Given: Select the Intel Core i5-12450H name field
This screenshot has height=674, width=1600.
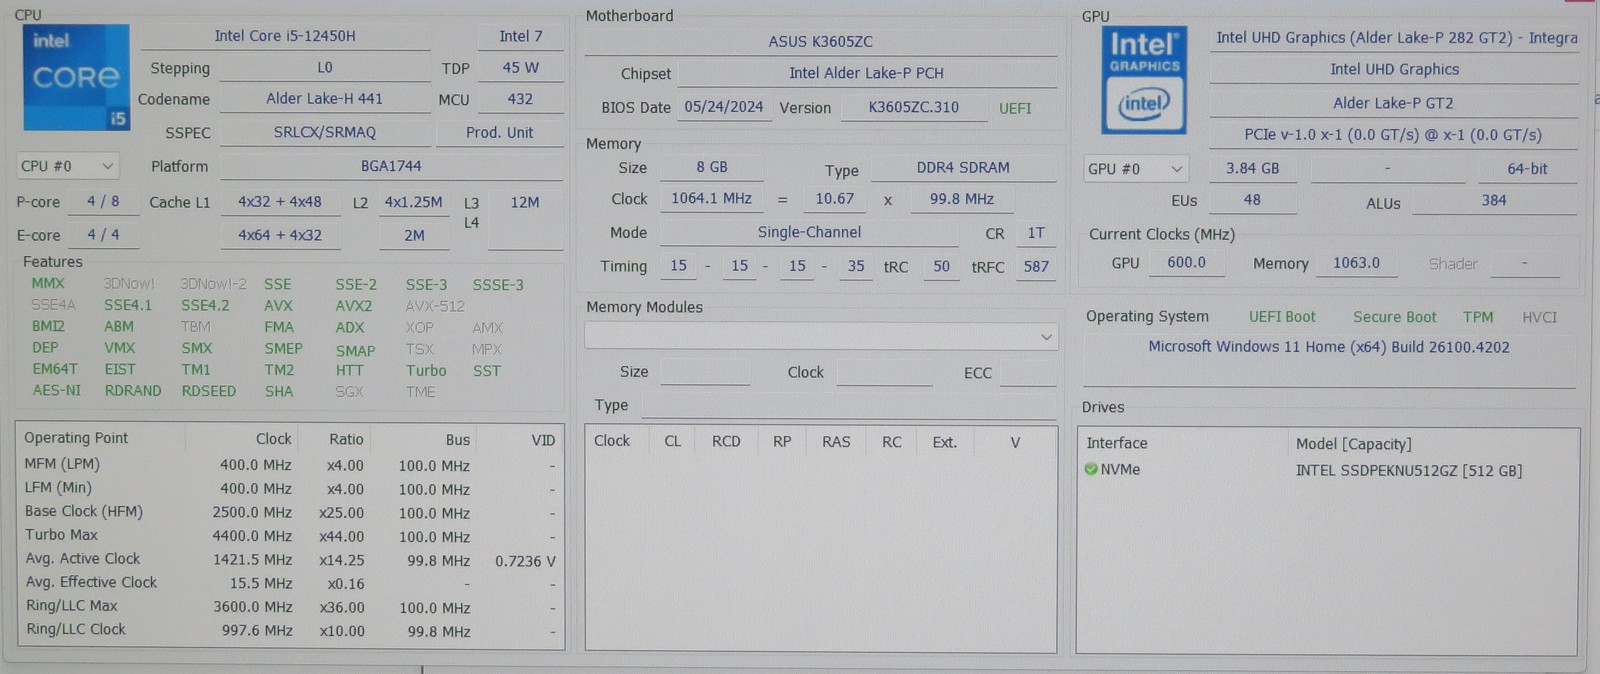Looking at the screenshot, I should click(x=285, y=36).
